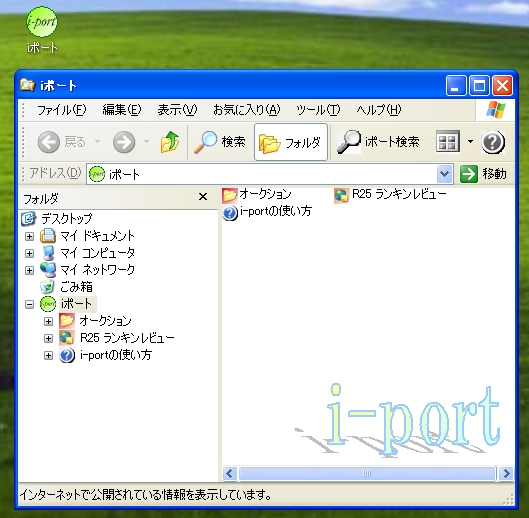Close the フォルダ side panel

tap(203, 197)
